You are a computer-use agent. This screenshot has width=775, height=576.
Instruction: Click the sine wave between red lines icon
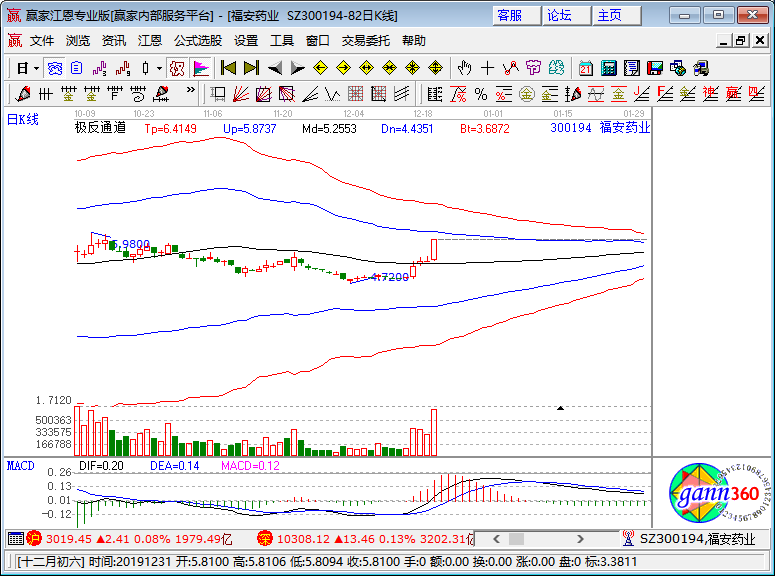[596, 93]
